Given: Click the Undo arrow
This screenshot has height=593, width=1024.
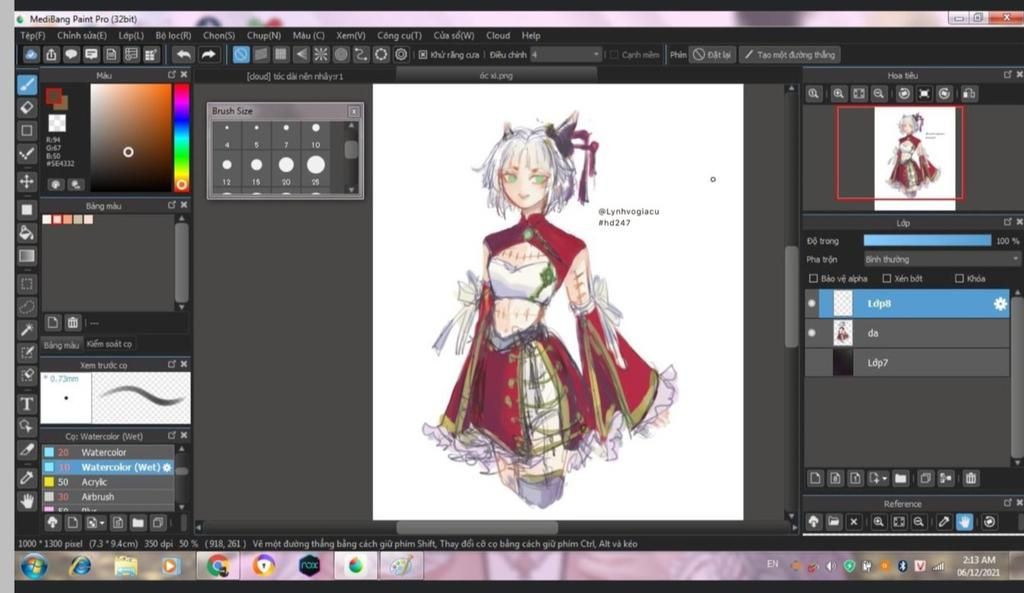Looking at the screenshot, I should (184, 55).
